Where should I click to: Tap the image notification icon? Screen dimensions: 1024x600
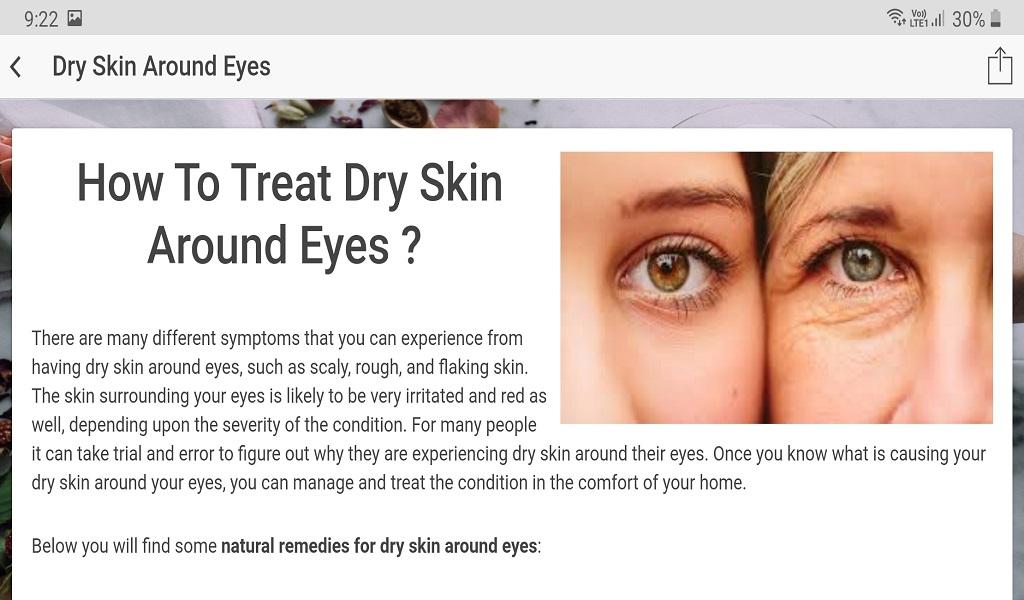(75, 18)
